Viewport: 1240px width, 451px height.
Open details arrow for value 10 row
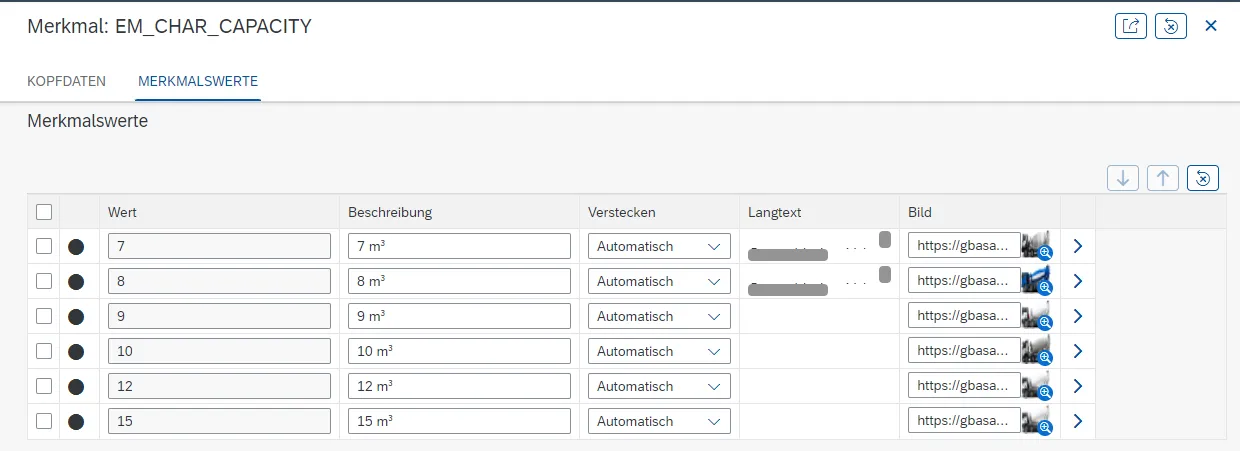1077,352
